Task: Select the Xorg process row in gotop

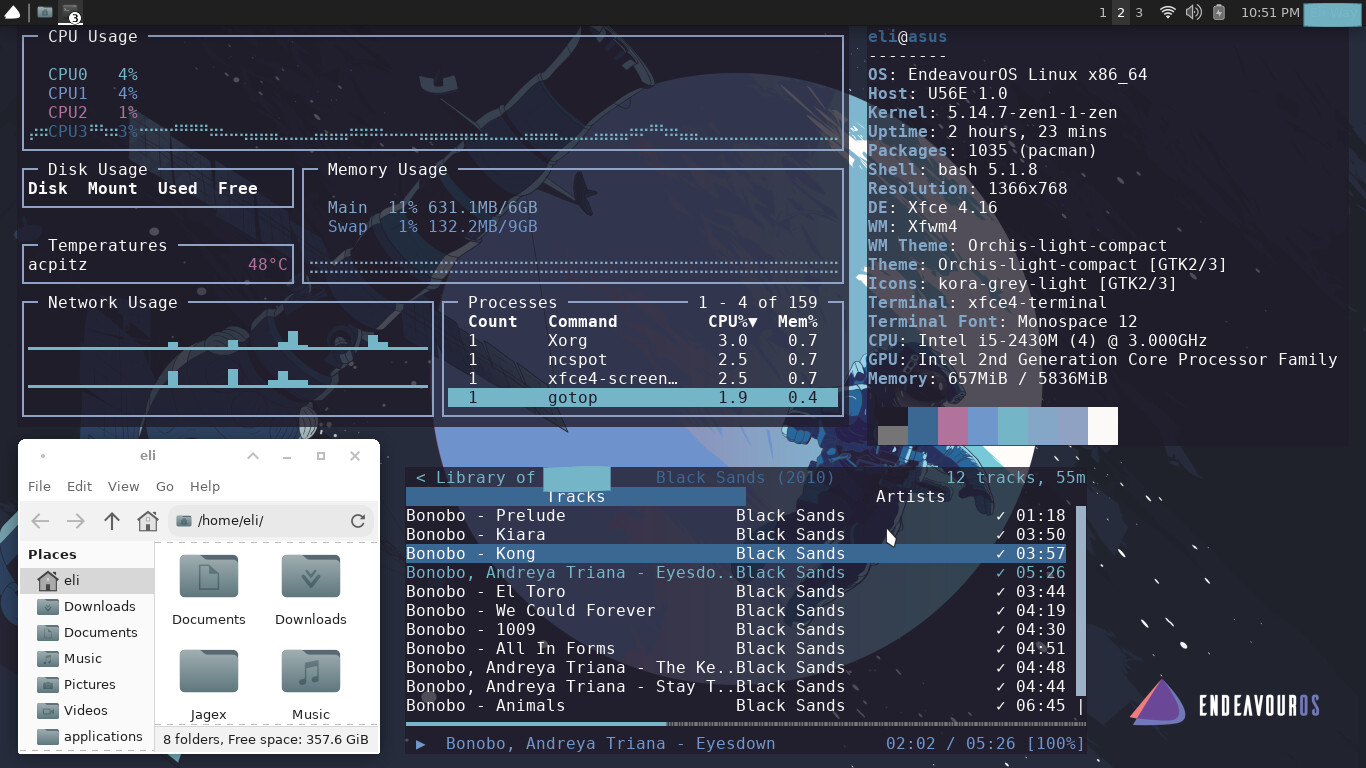Action: (x=643, y=341)
